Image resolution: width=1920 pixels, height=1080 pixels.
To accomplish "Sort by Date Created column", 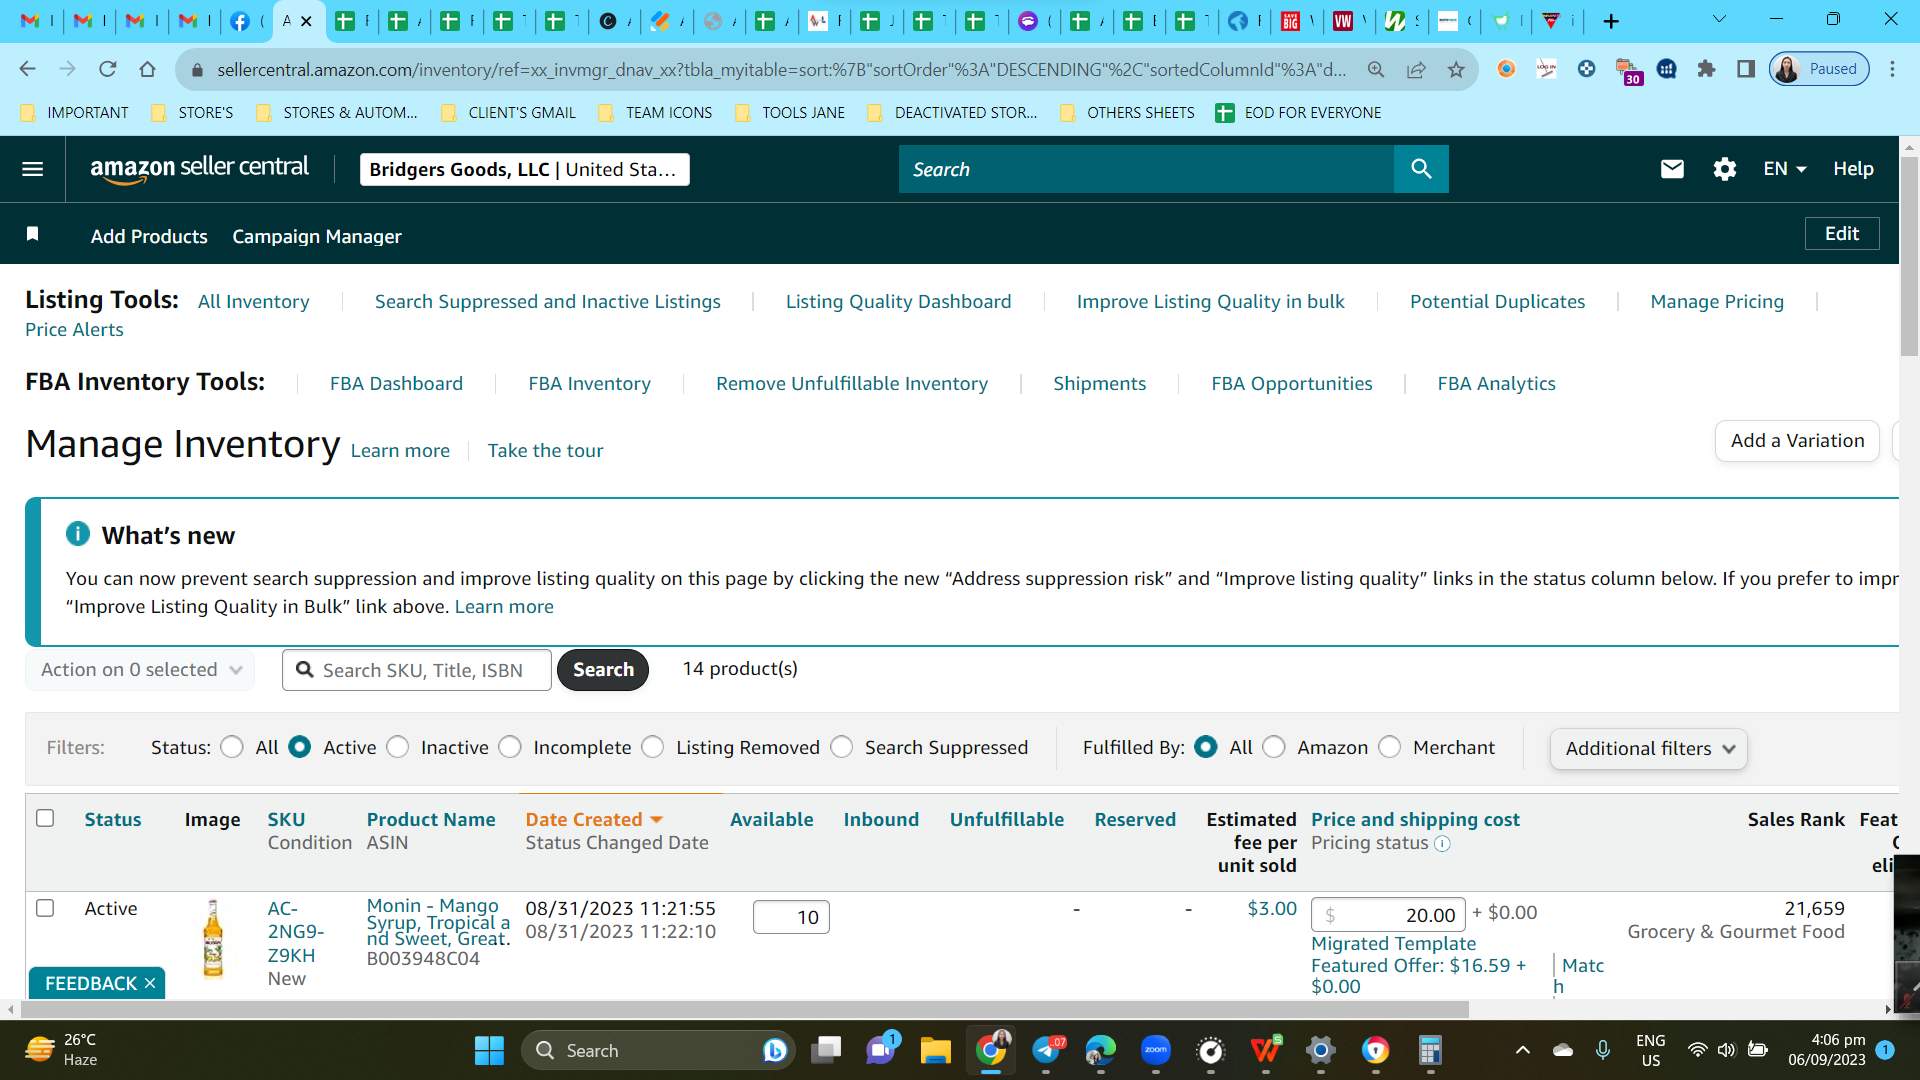I will tap(594, 819).
